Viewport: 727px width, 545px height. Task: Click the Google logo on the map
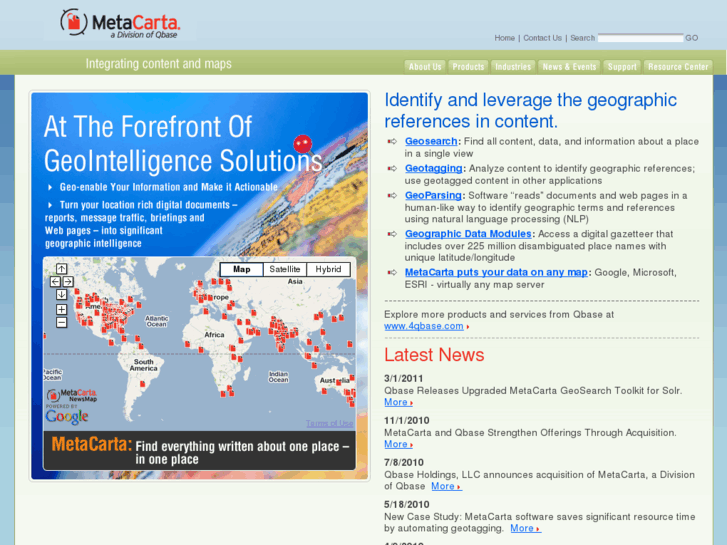pyautogui.click(x=67, y=417)
